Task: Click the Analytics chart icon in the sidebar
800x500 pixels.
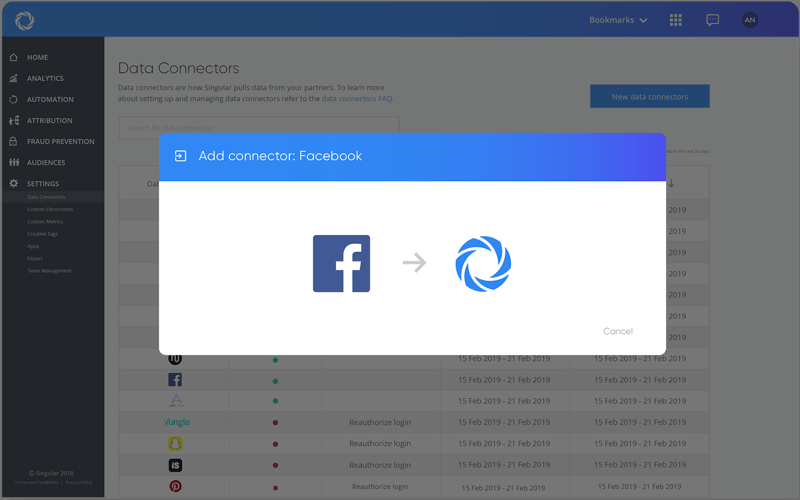Action: [x=14, y=78]
